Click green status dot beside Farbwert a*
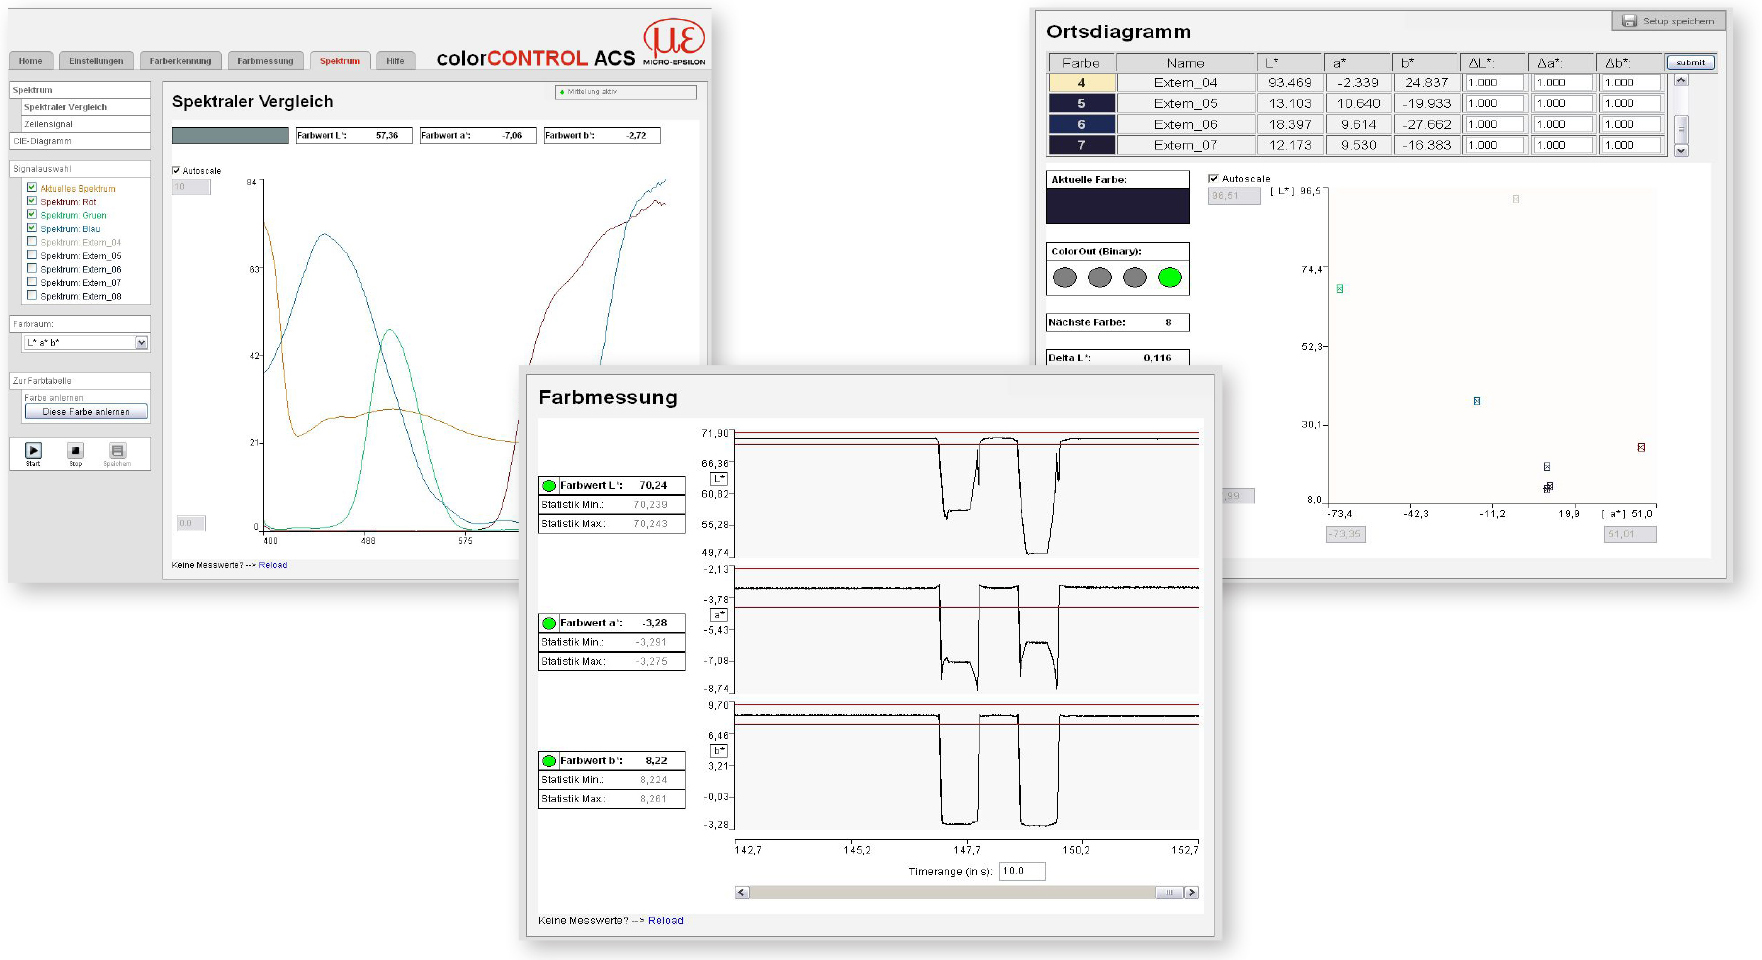This screenshot has height=960, width=1762. (x=549, y=623)
